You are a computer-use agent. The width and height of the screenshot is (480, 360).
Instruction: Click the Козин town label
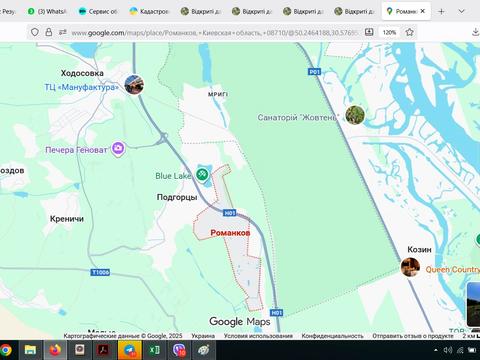tap(419, 250)
